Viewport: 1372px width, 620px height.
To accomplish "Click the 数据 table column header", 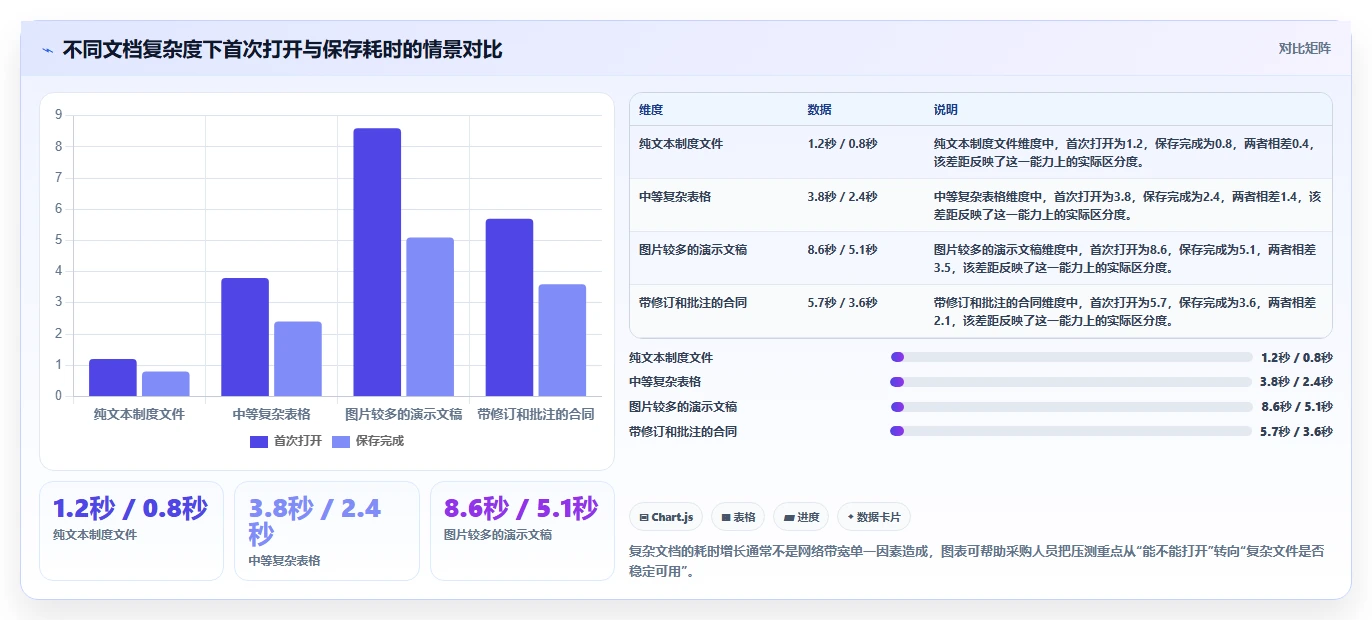I will pos(819,109).
